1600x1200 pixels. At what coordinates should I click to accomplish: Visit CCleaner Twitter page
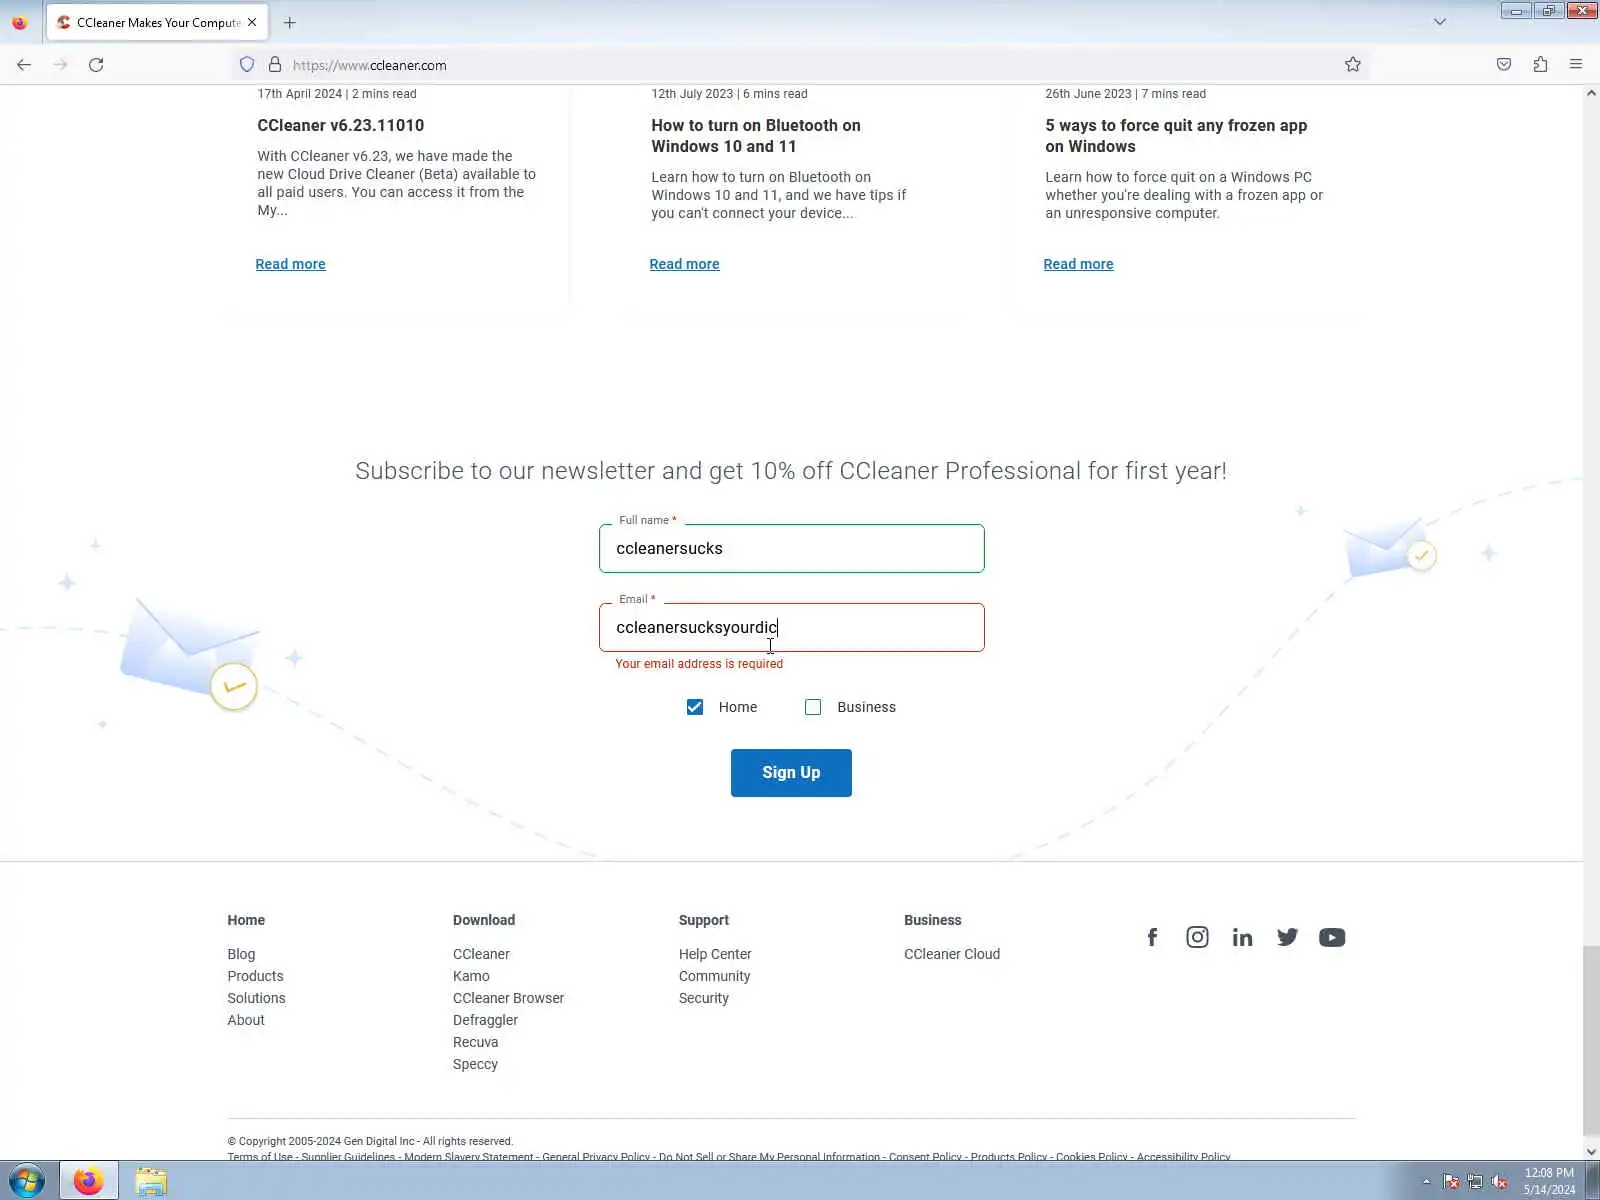point(1287,937)
